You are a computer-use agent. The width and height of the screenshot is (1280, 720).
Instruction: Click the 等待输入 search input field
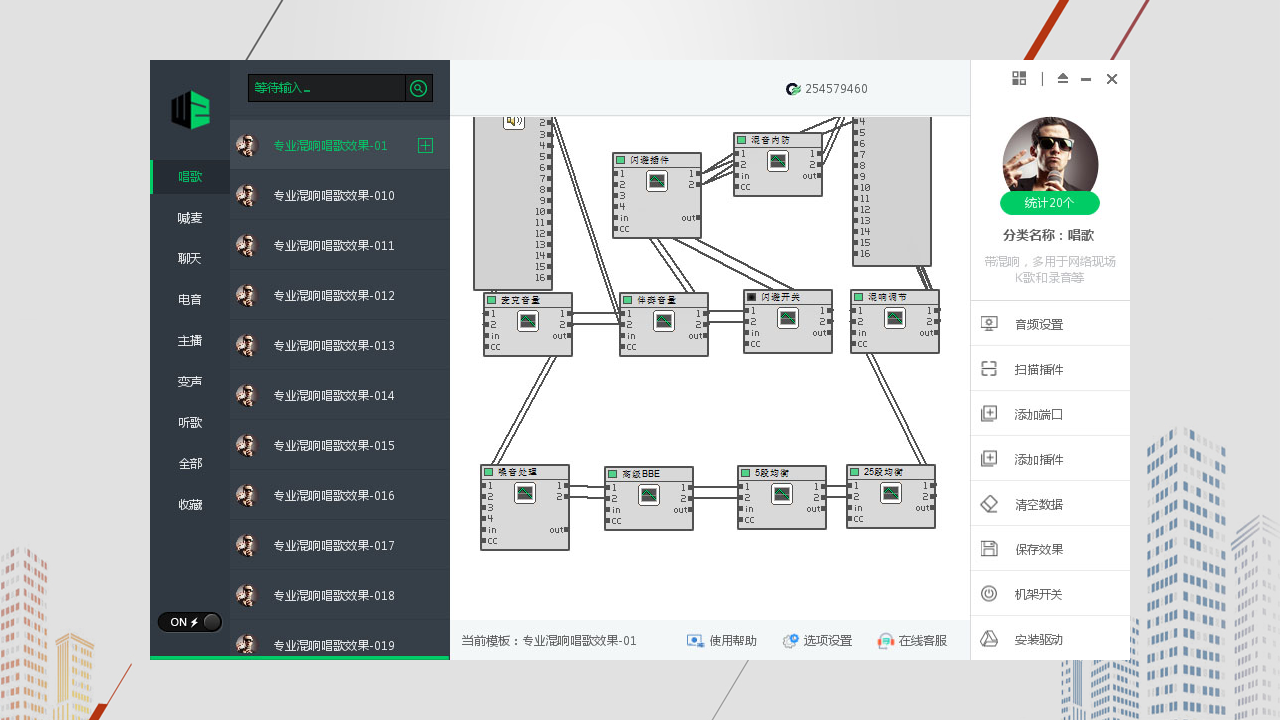(x=325, y=88)
